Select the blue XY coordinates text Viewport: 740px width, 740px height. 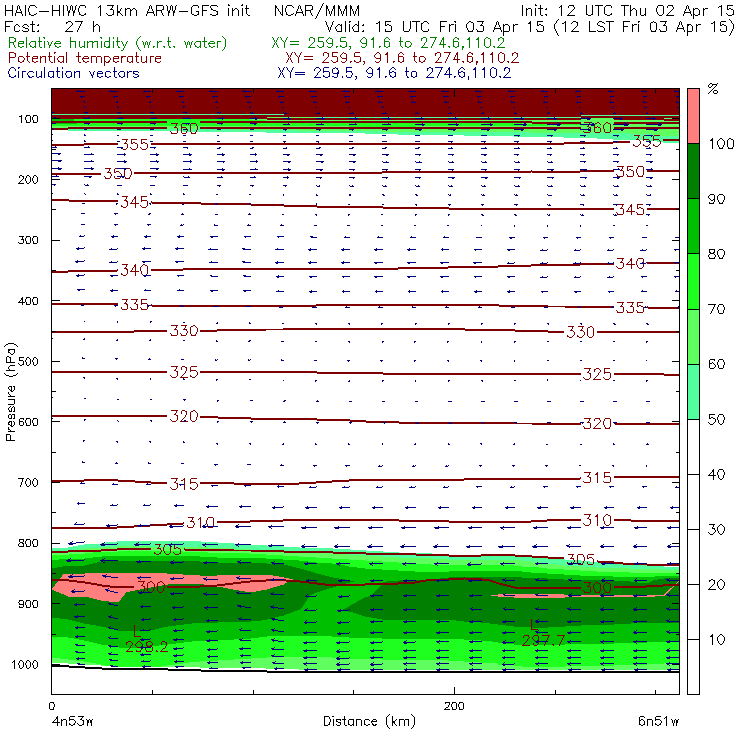[394, 73]
